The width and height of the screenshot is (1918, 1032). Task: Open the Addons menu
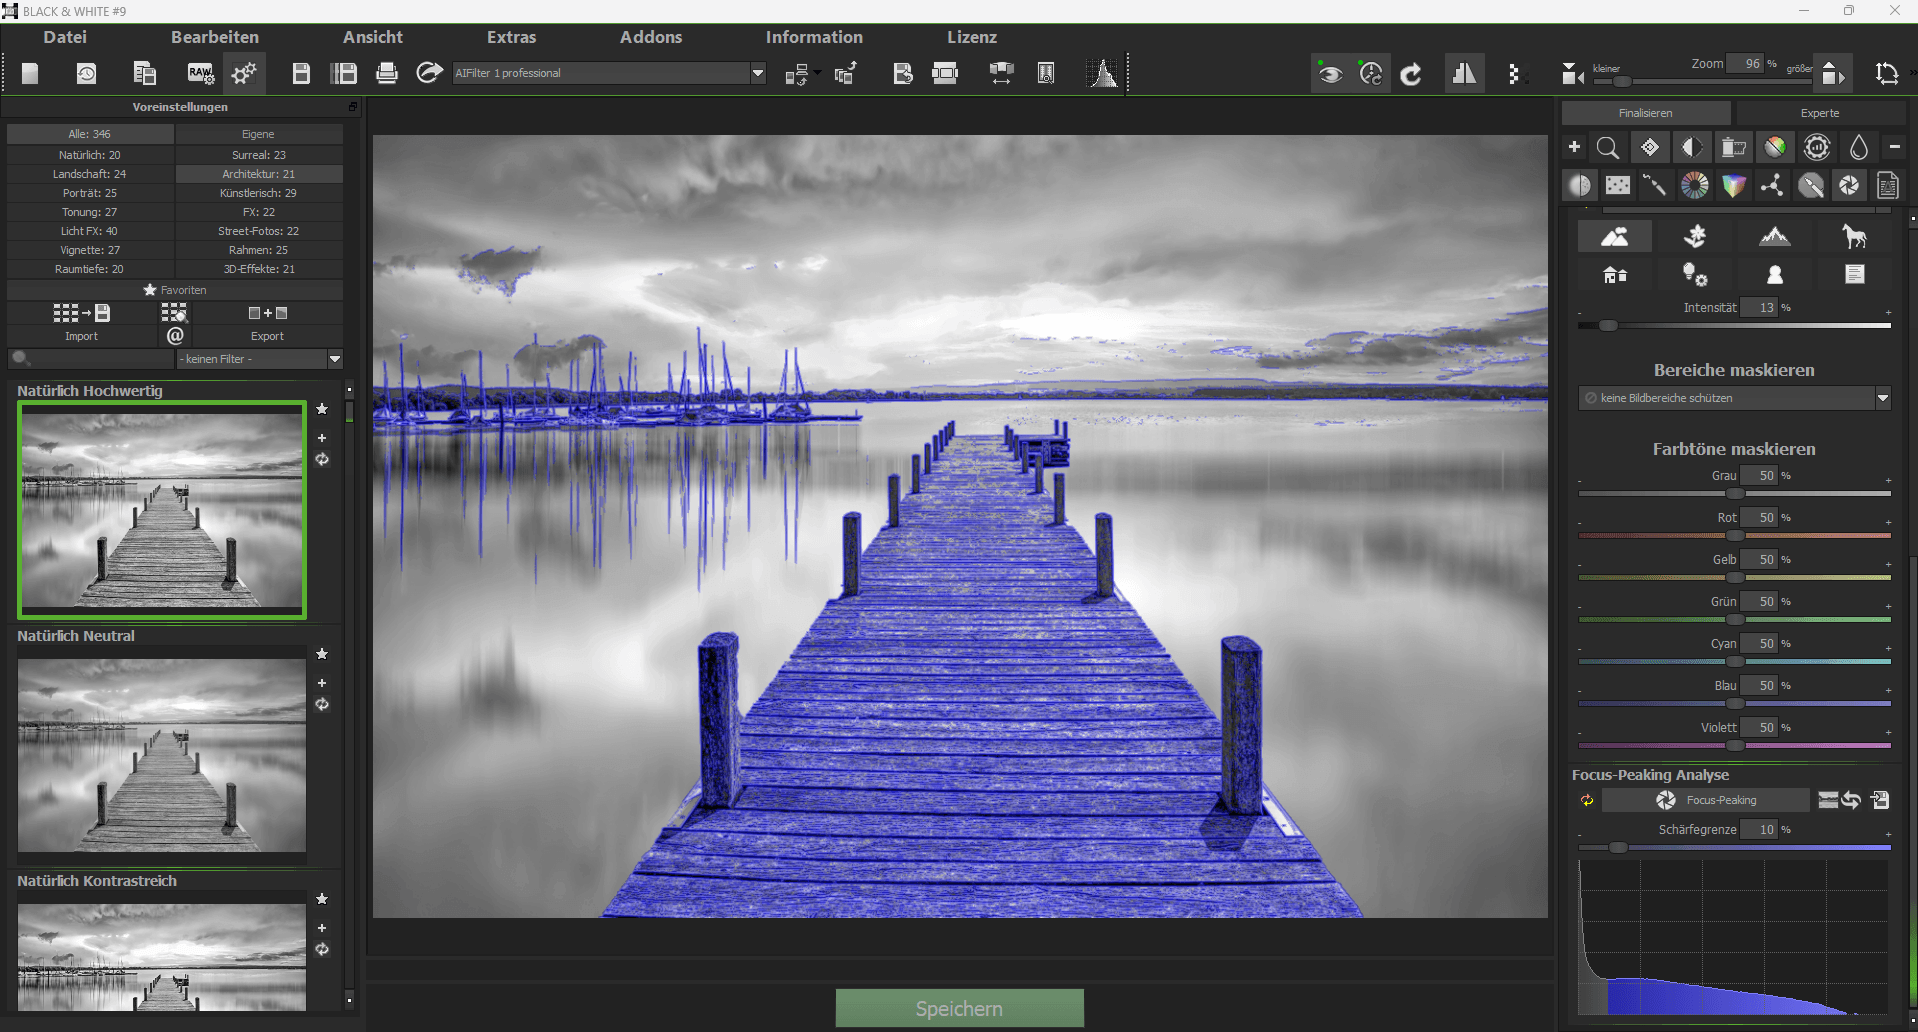pos(651,37)
